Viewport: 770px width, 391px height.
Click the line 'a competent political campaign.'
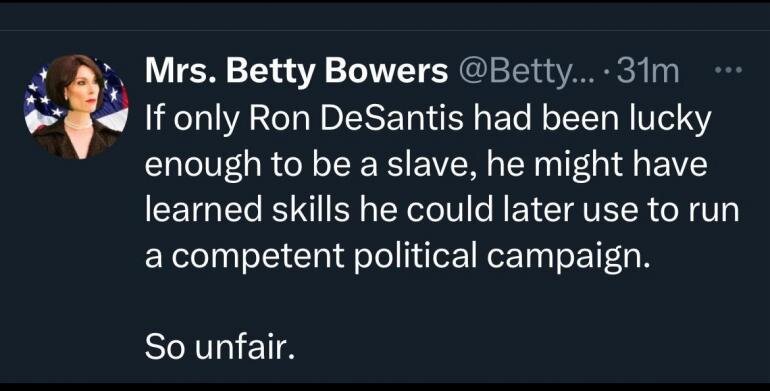(398, 257)
